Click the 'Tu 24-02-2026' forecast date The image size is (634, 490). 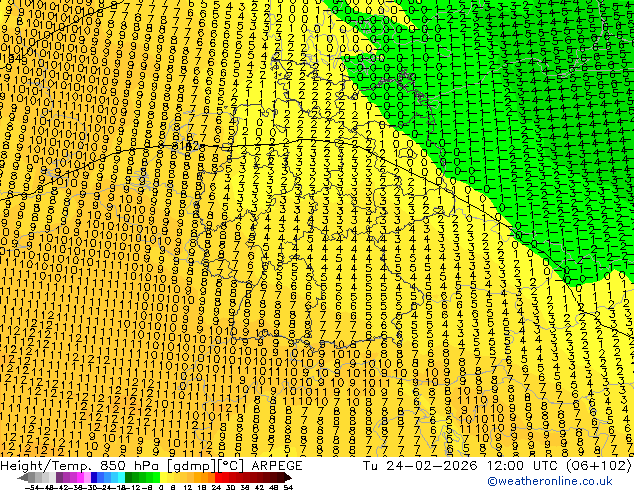(420, 466)
